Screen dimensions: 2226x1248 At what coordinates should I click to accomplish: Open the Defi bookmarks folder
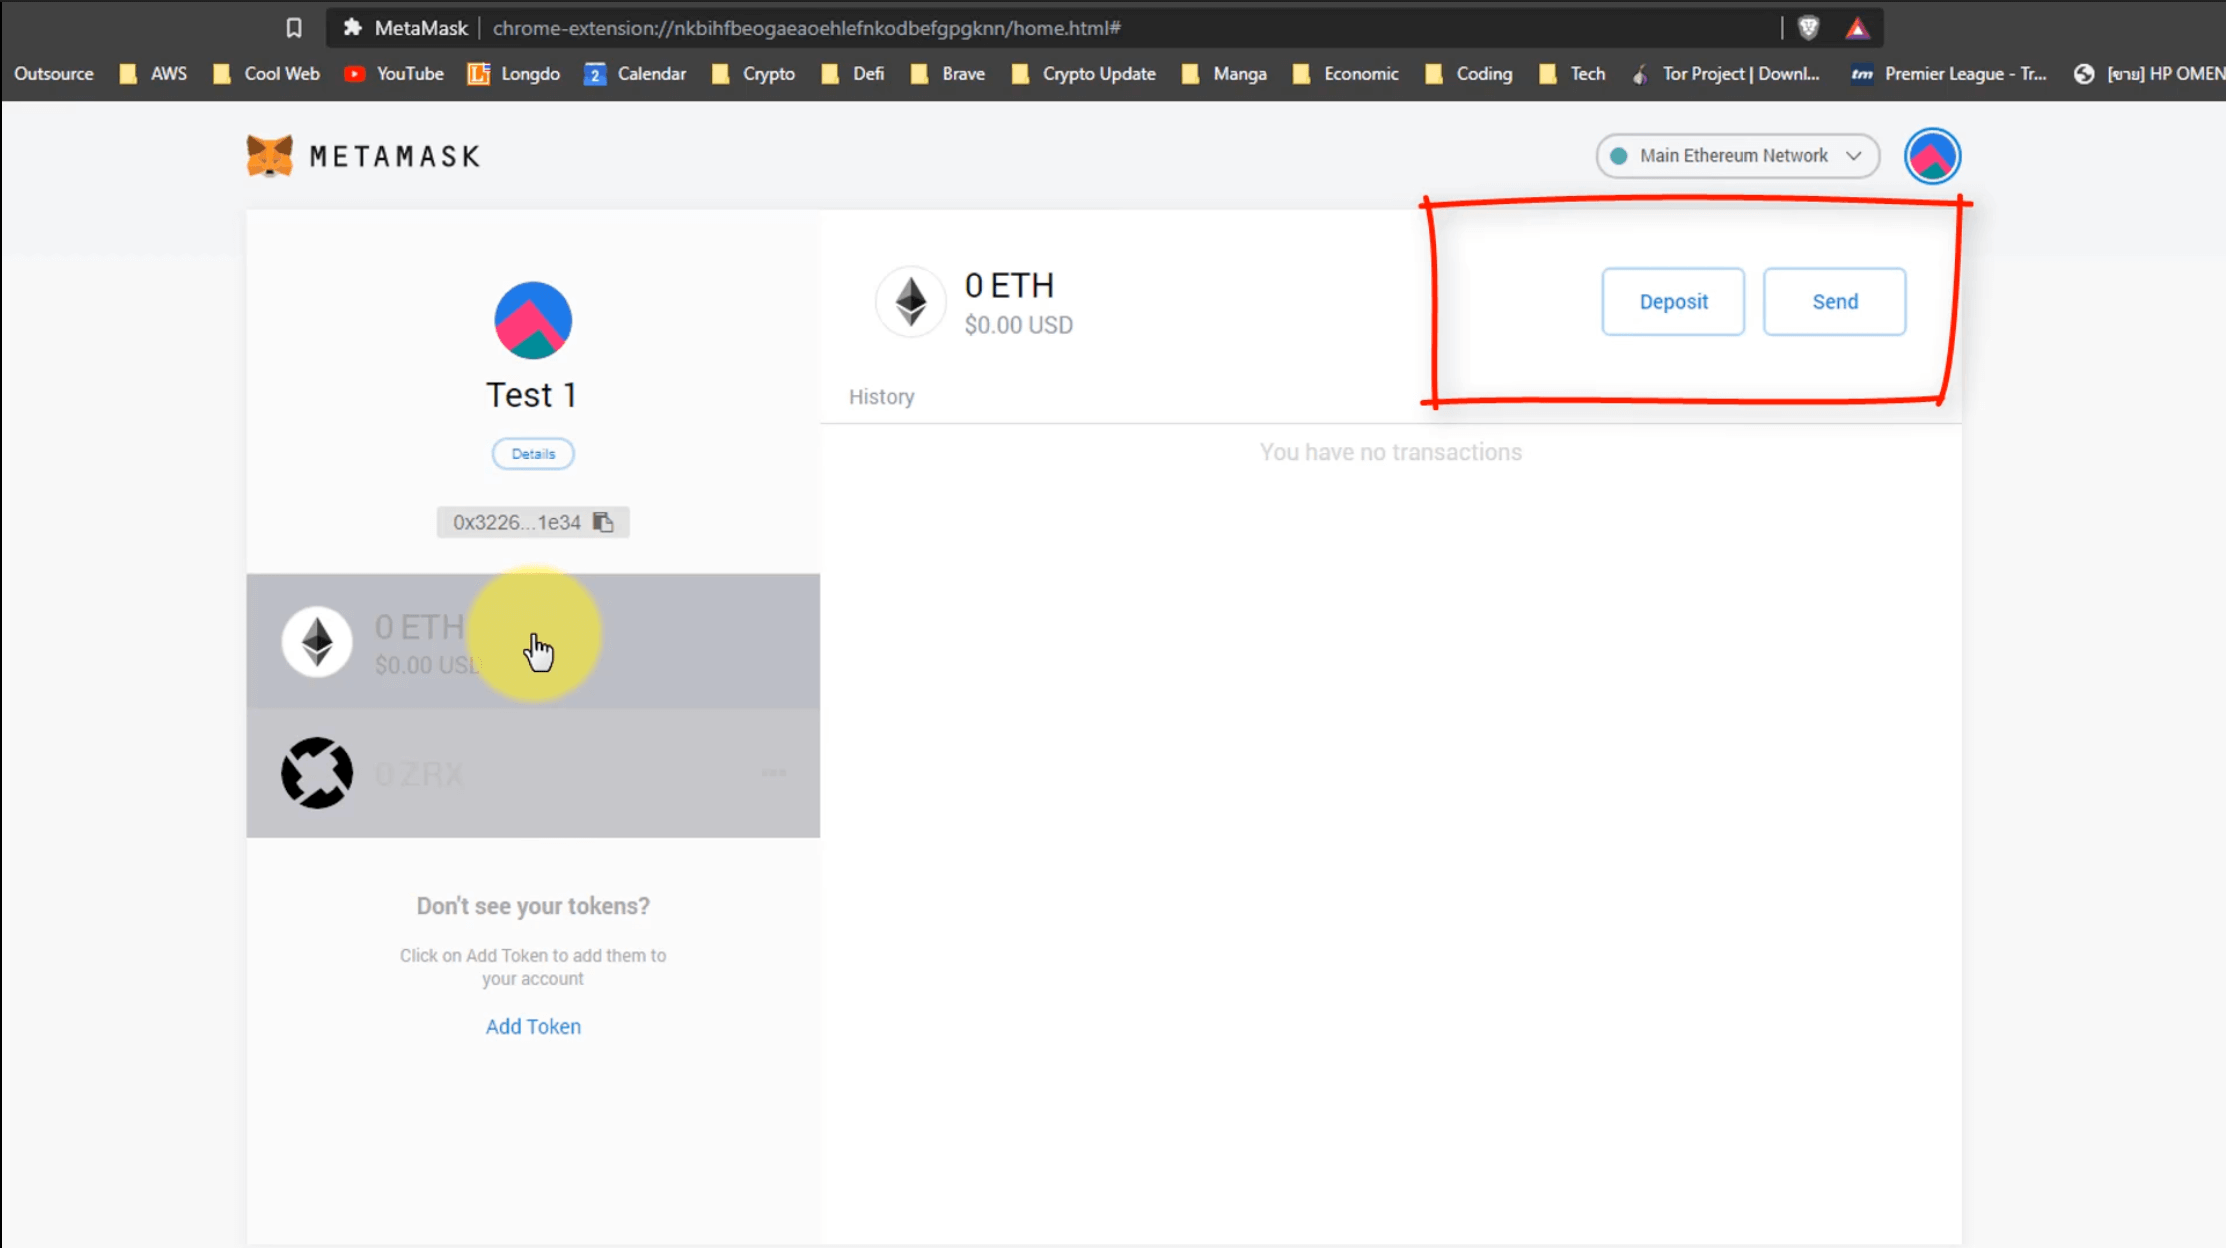(853, 74)
